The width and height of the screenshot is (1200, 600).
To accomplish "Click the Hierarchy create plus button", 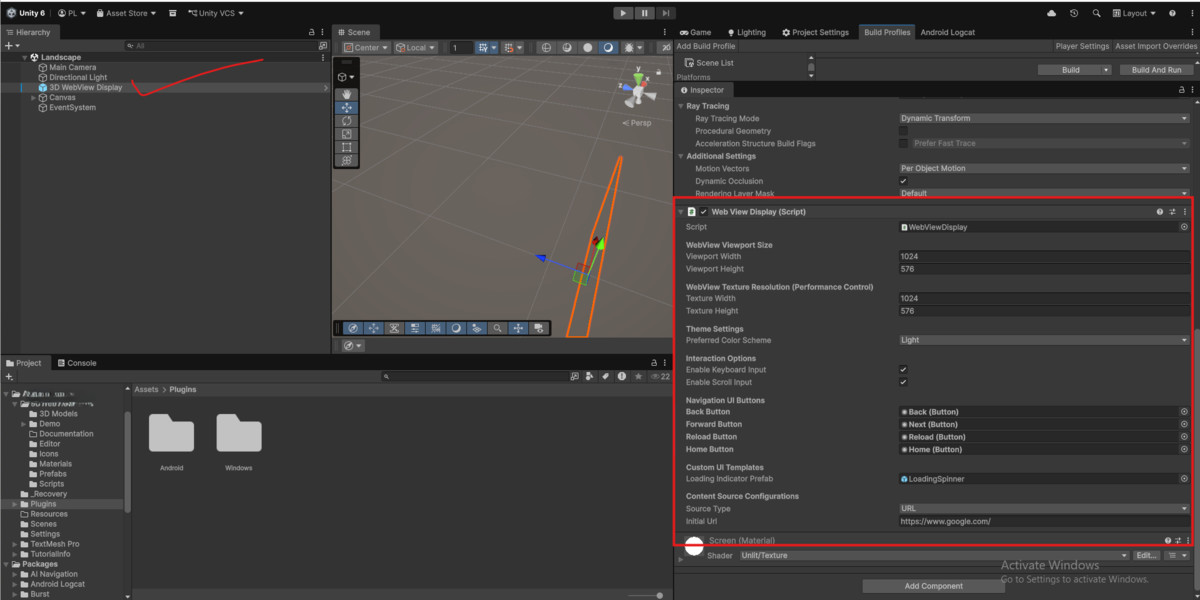I will pyautogui.click(x=8, y=46).
